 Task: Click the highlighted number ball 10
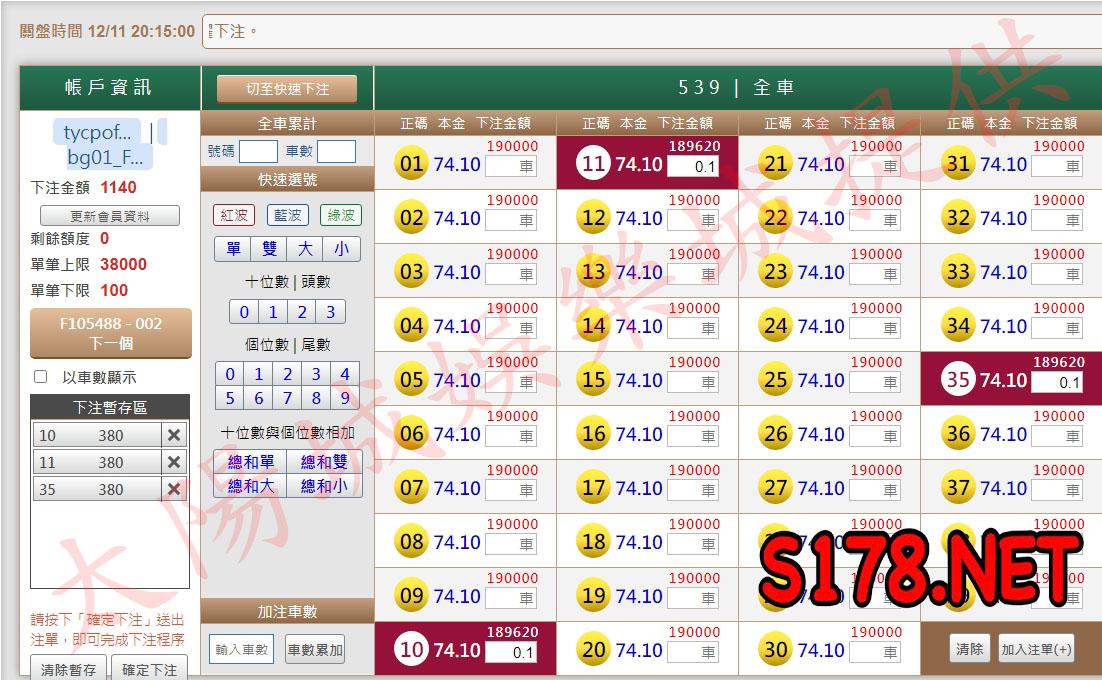(x=412, y=650)
